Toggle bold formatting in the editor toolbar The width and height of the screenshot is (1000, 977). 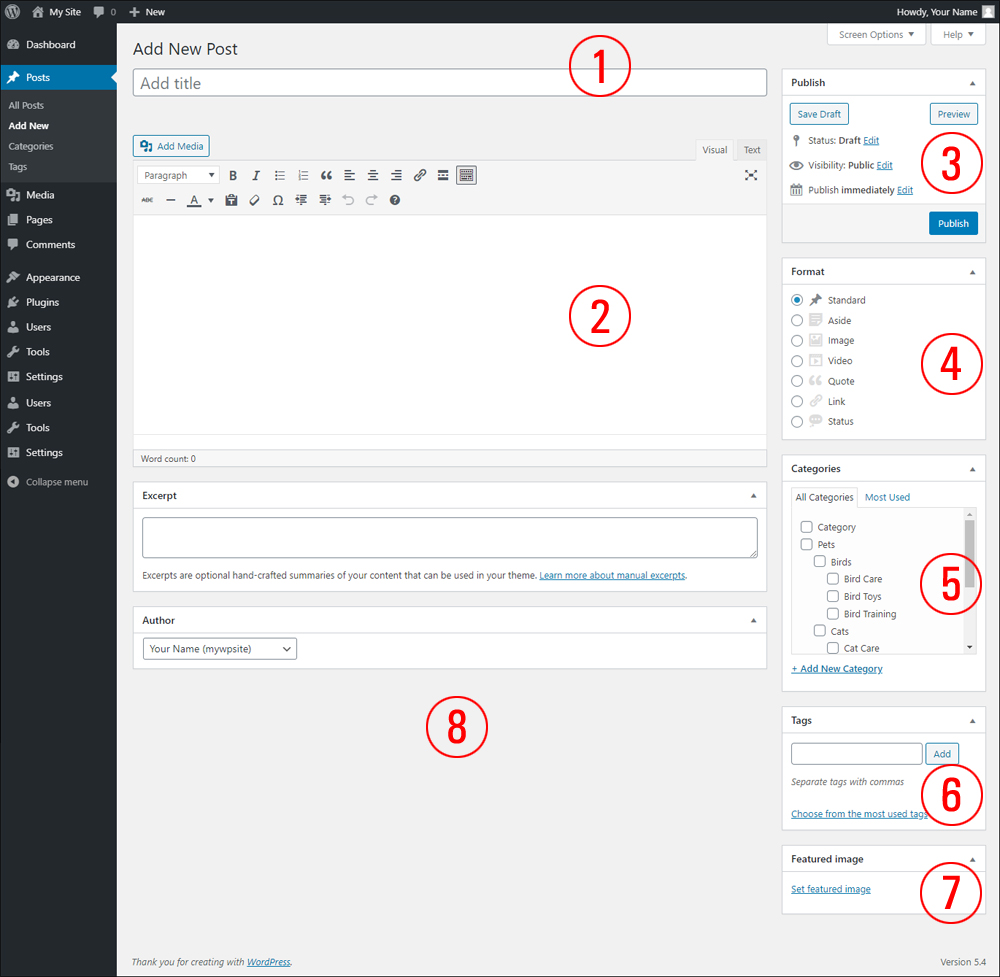click(233, 175)
